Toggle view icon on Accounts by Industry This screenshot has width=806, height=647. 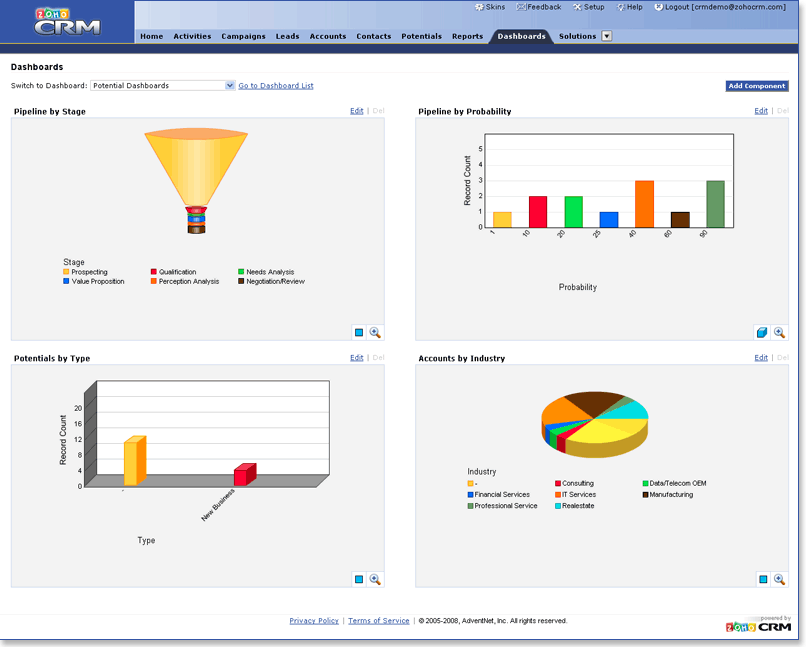pos(763,579)
